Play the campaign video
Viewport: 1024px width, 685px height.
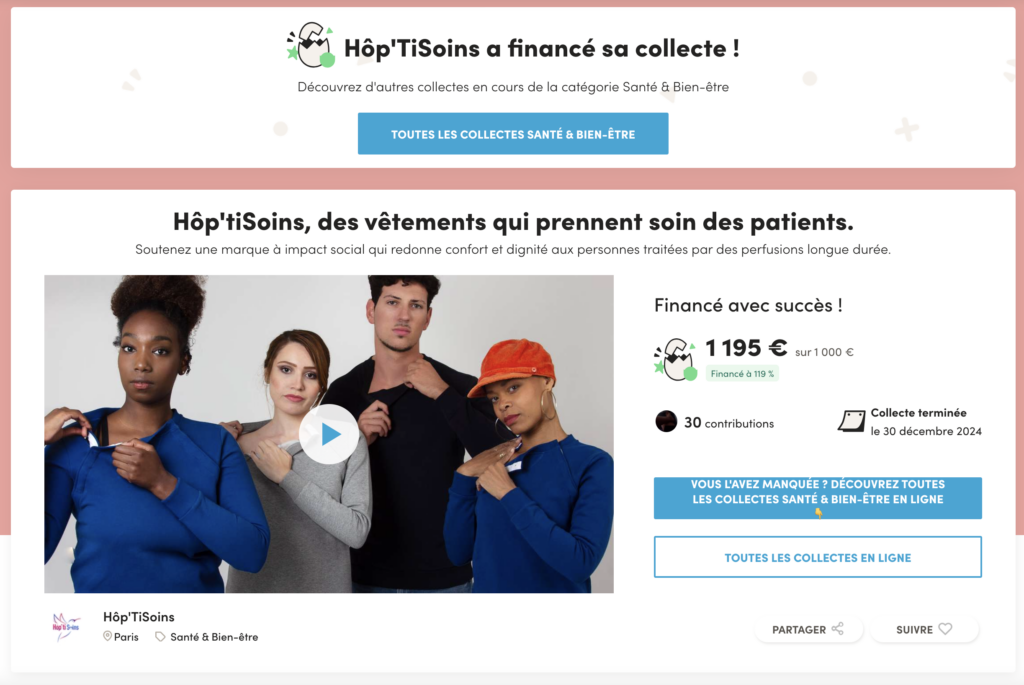click(328, 434)
